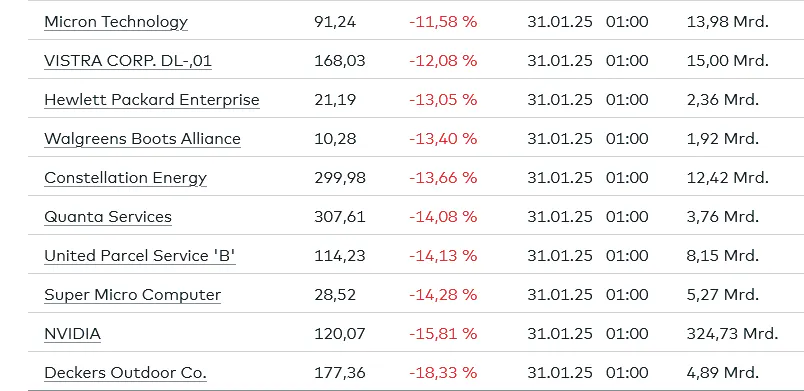Screen dimensions: 804x391
Task: Open the Micron Technology stock link
Action: point(116,22)
